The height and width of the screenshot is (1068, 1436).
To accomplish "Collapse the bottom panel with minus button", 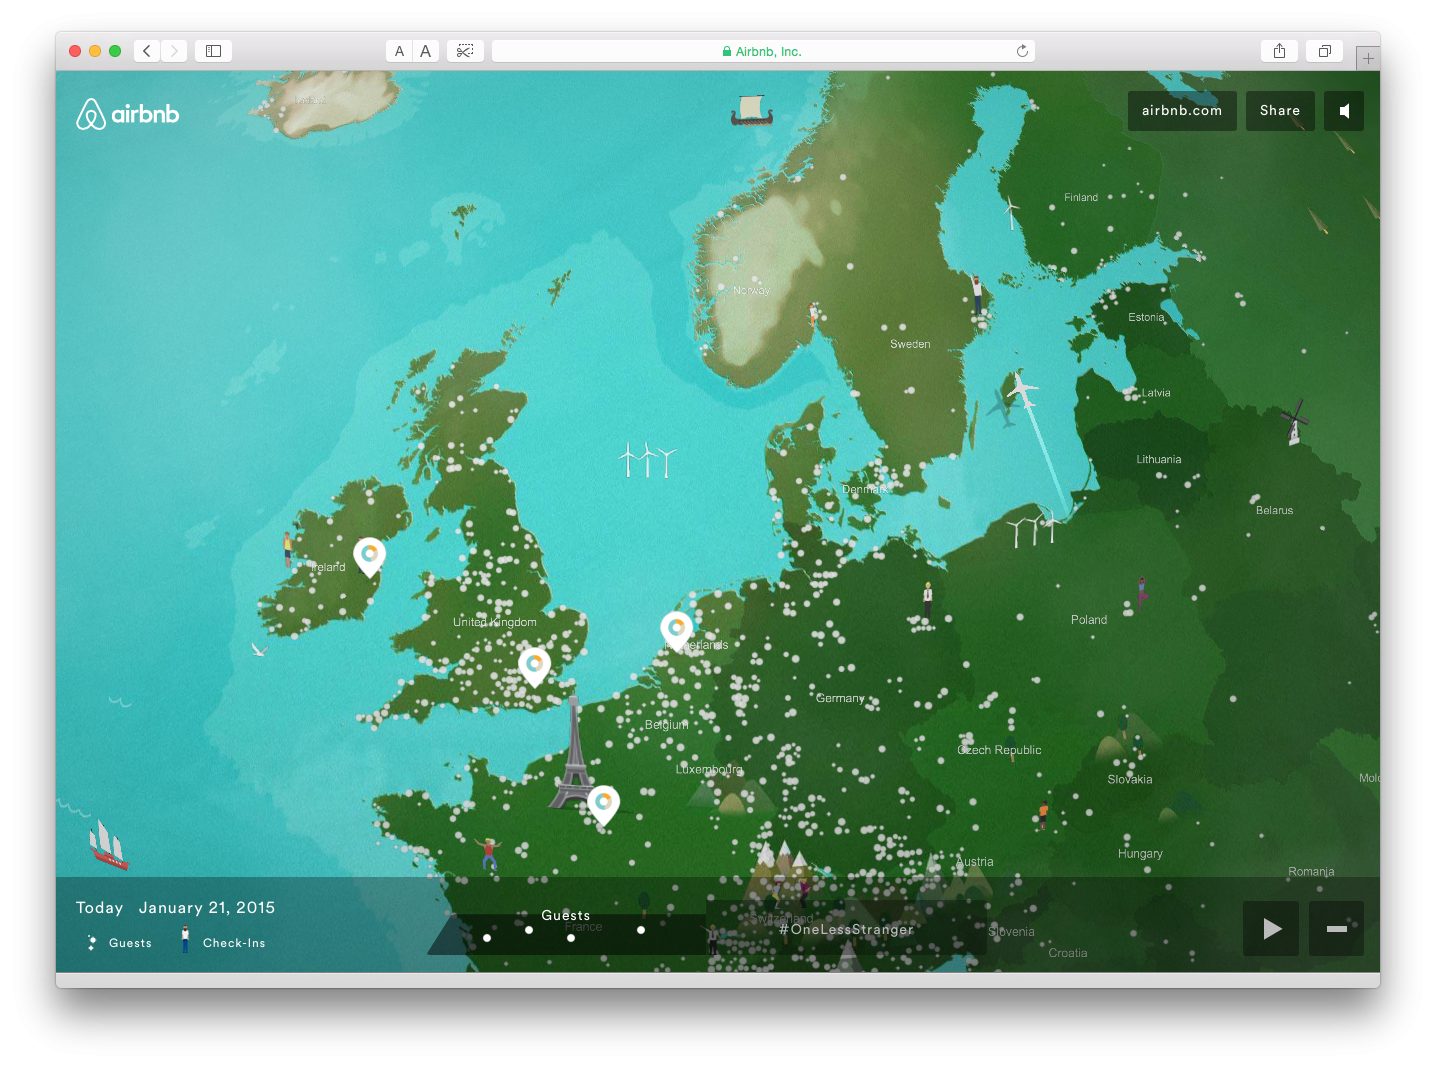I will pos(1336,928).
